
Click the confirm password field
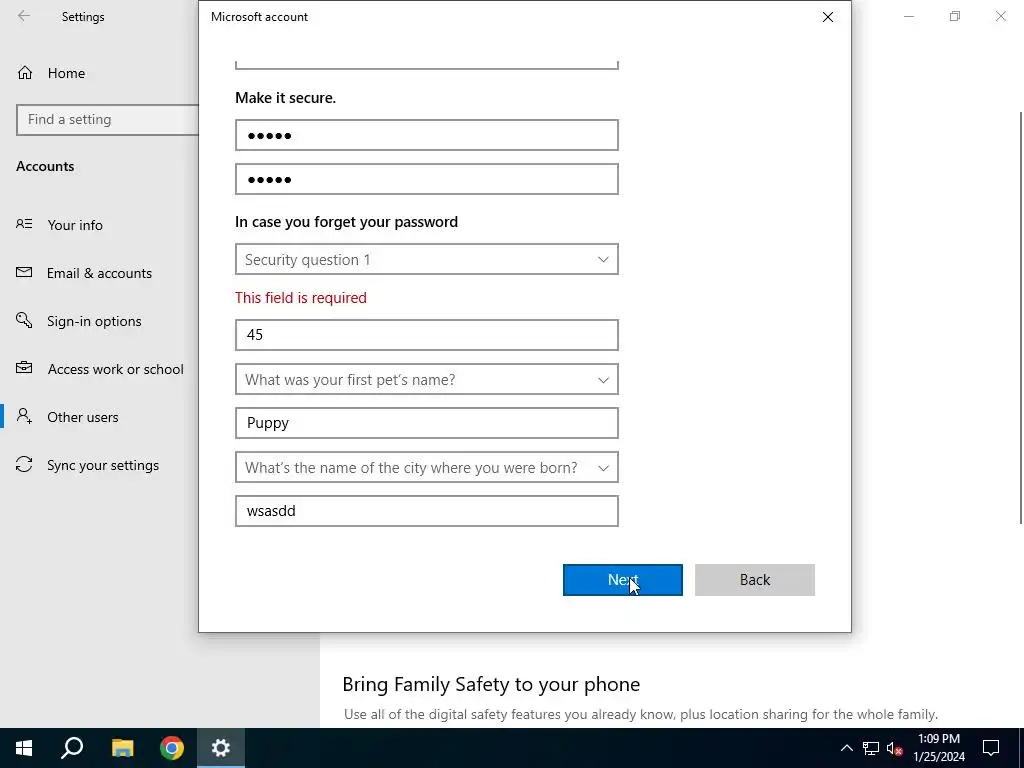click(426, 179)
